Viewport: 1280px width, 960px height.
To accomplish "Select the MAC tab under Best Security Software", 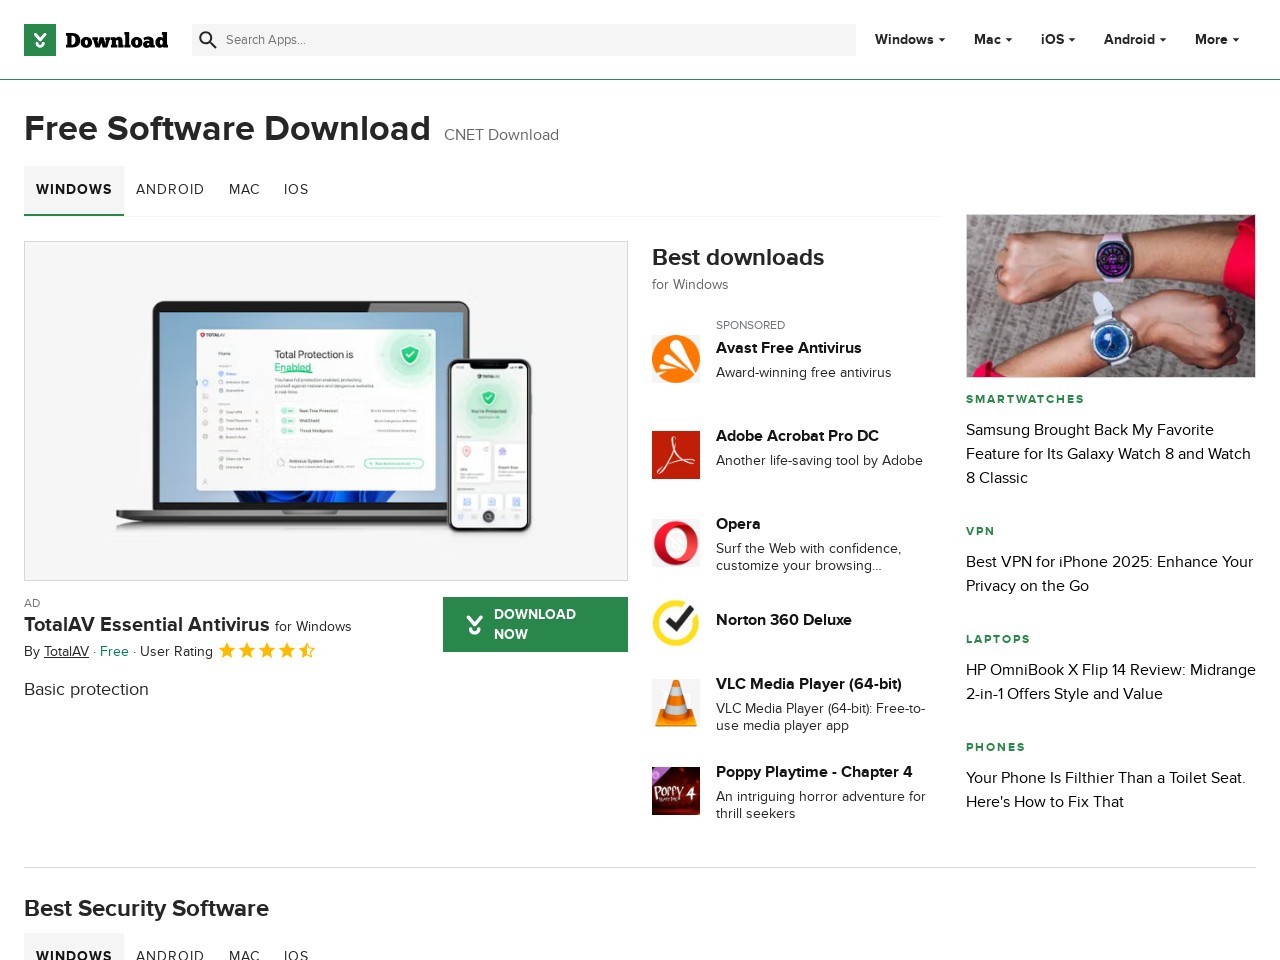I will (x=244, y=955).
